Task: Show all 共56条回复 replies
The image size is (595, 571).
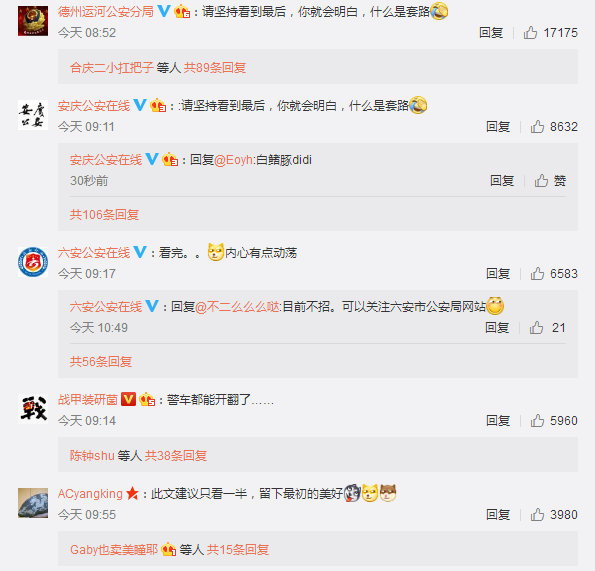Action: click(101, 362)
